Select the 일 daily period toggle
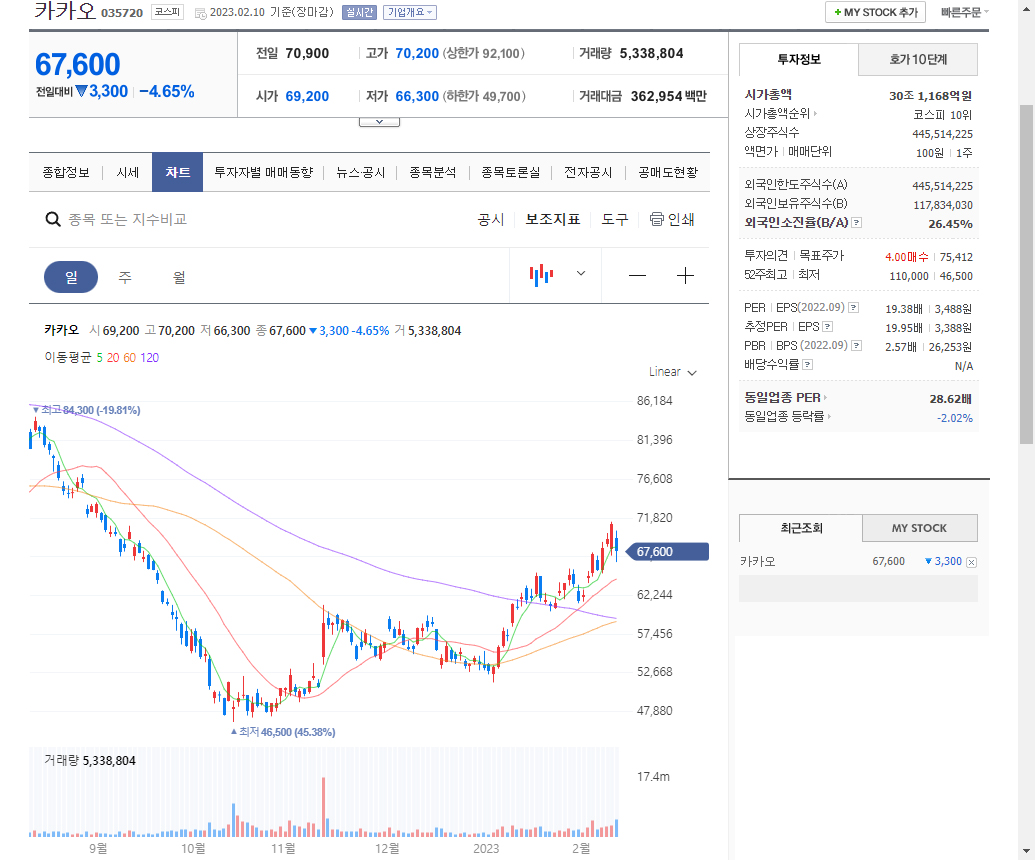 tap(71, 277)
